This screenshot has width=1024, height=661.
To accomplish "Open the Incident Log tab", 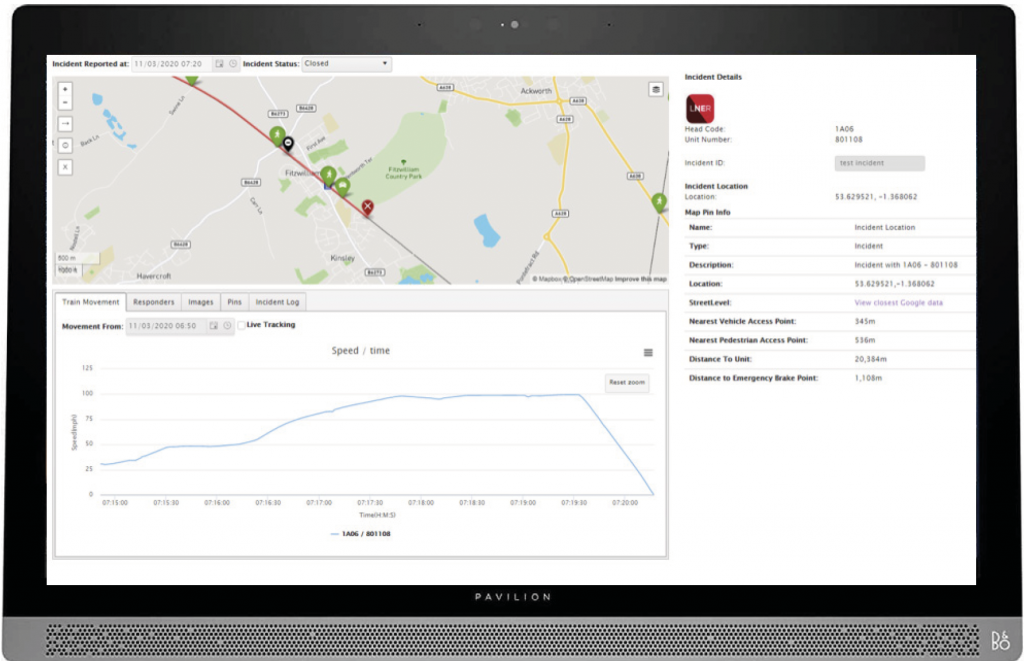I will pyautogui.click(x=277, y=302).
